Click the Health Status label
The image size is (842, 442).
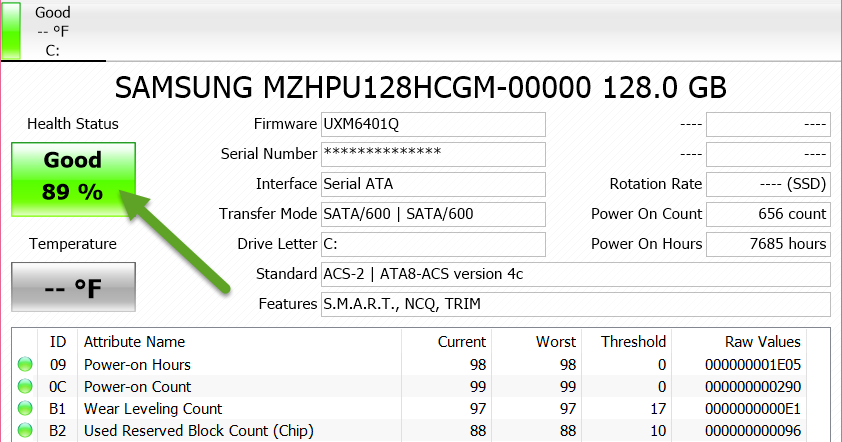73,124
